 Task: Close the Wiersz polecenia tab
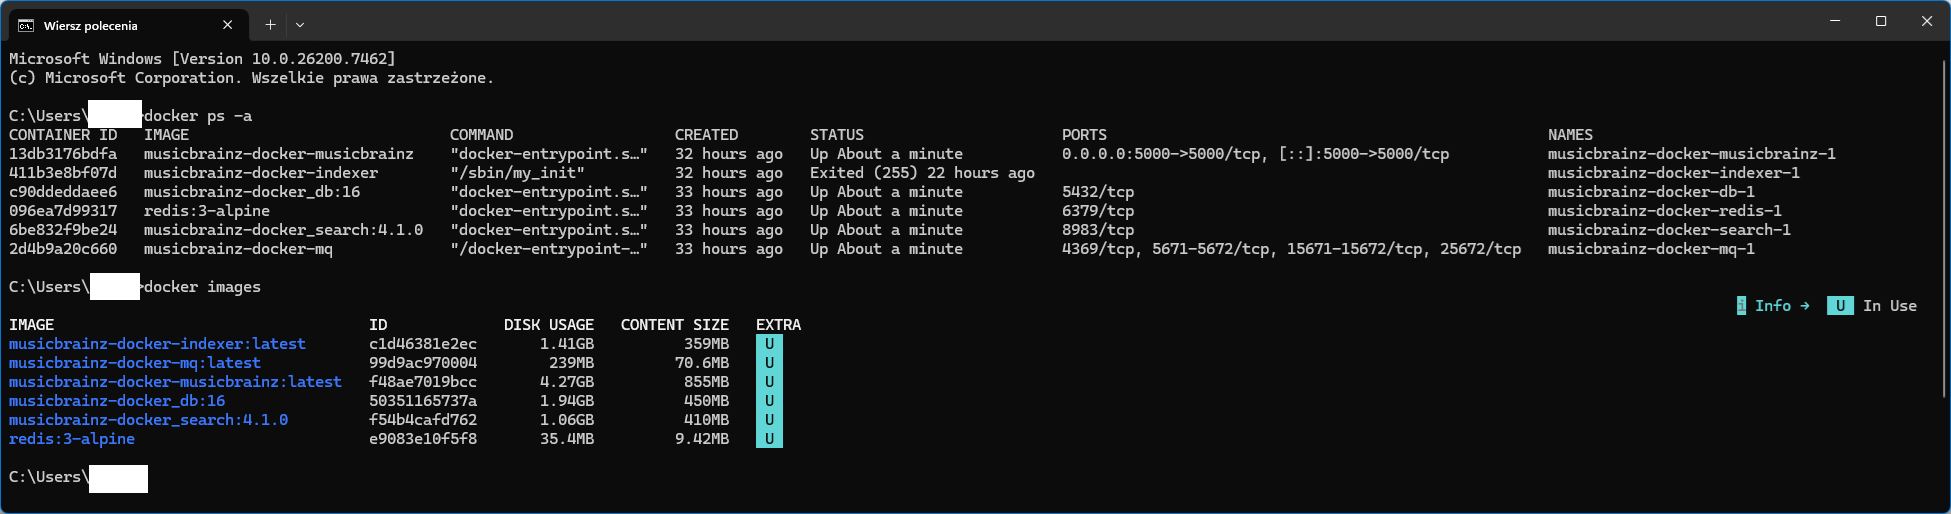pos(228,25)
